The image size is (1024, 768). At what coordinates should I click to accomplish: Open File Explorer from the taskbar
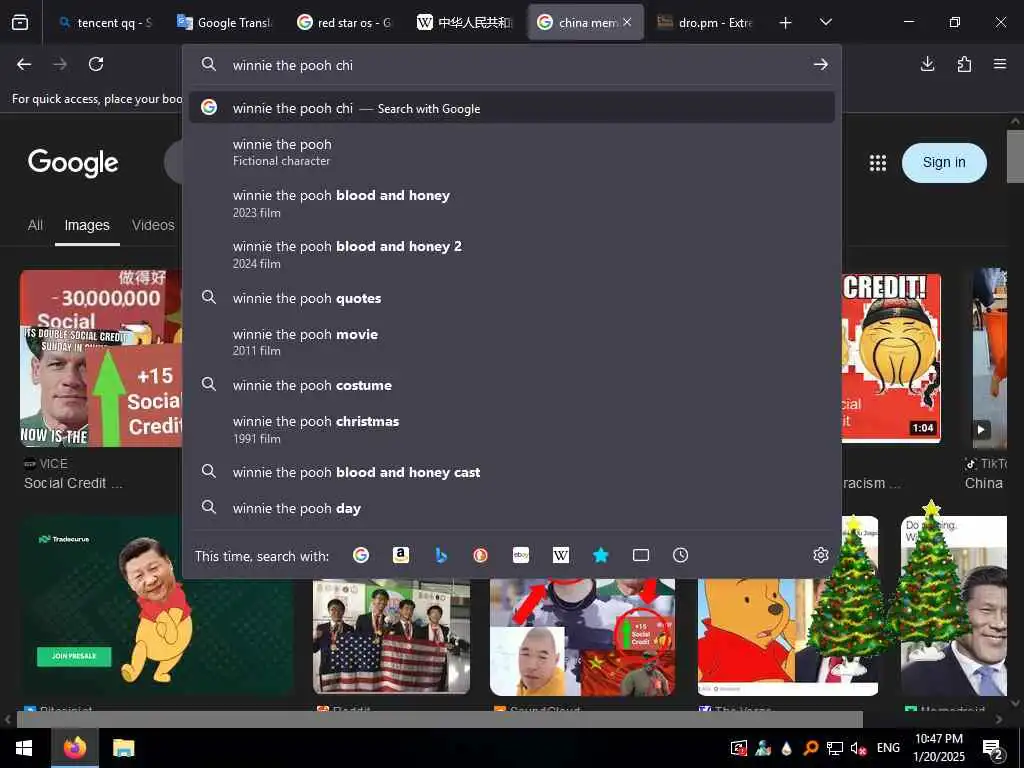click(123, 748)
